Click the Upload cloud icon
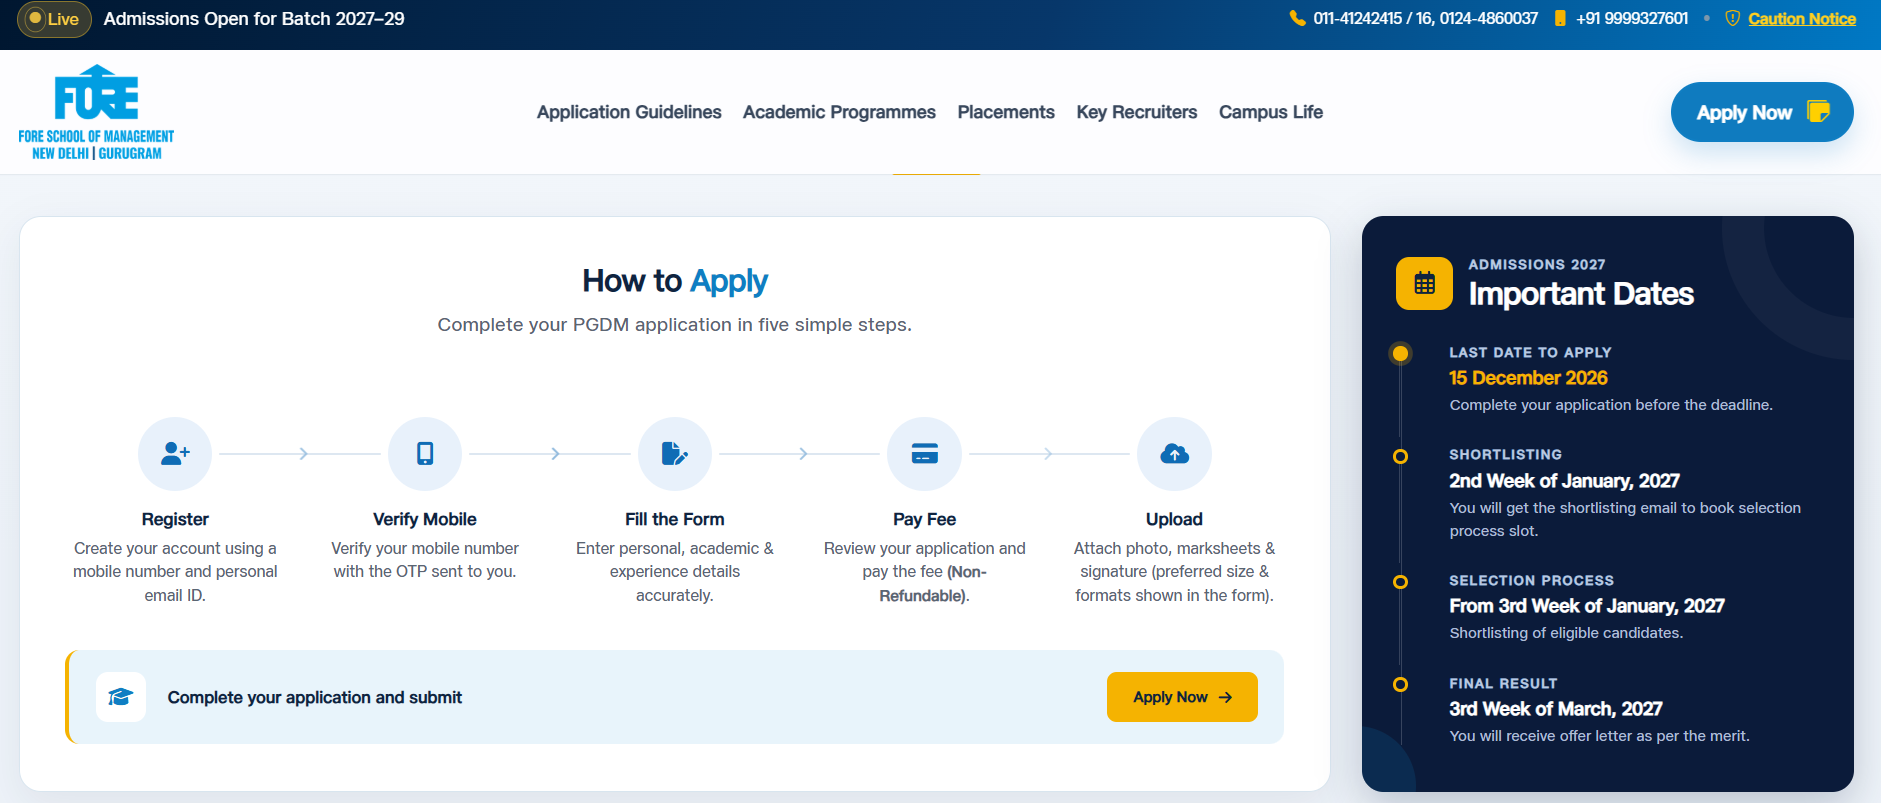Viewport: 1881px width, 803px height. [x=1174, y=454]
